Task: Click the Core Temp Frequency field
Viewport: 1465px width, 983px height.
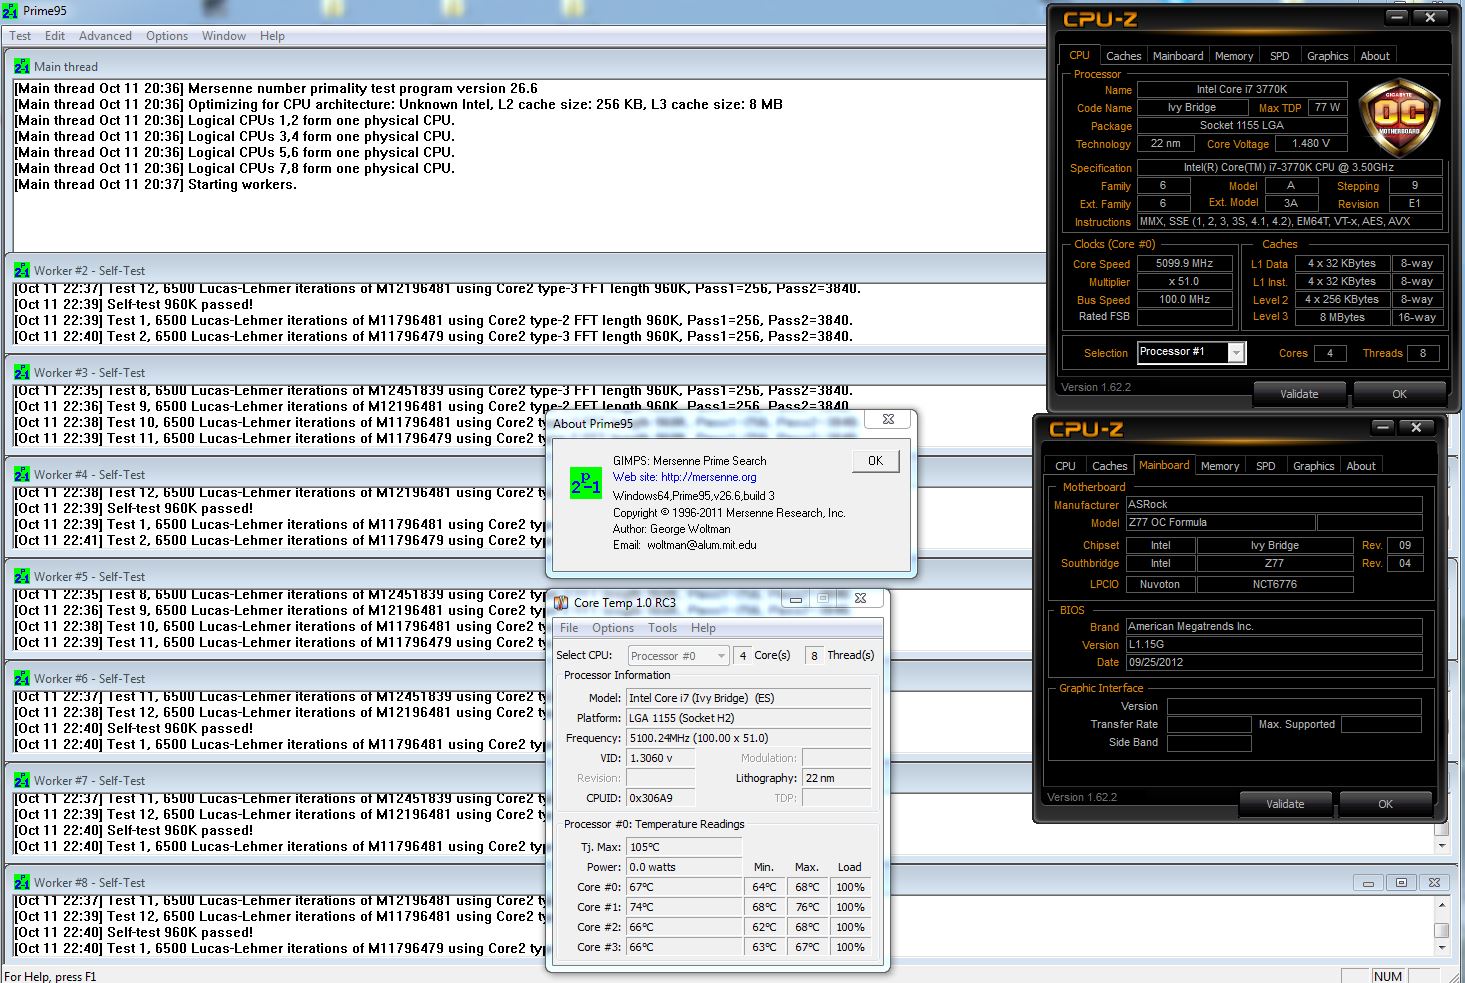Action: (749, 738)
